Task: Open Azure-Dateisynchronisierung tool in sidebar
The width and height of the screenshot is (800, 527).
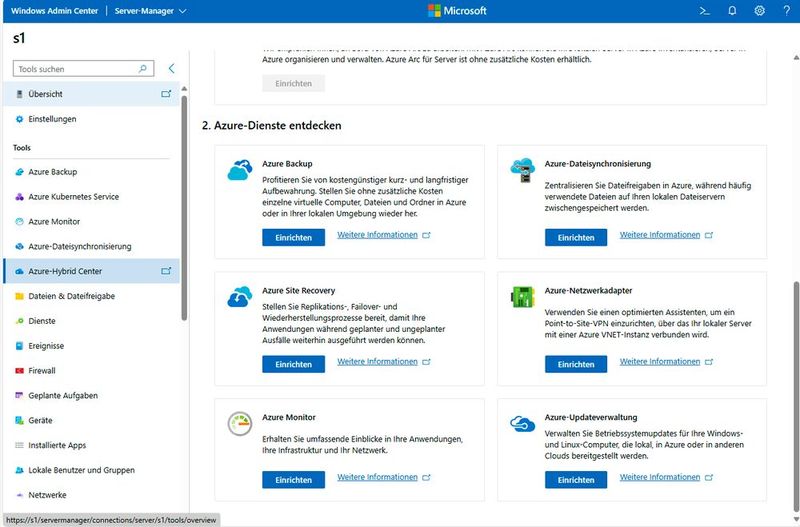Action: [91, 246]
